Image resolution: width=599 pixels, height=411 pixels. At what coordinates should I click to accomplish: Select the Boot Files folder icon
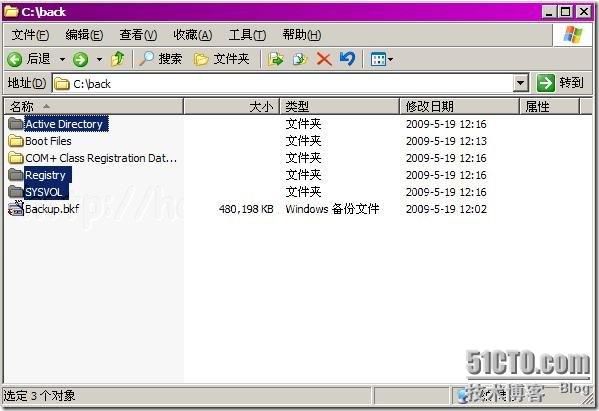point(16,141)
